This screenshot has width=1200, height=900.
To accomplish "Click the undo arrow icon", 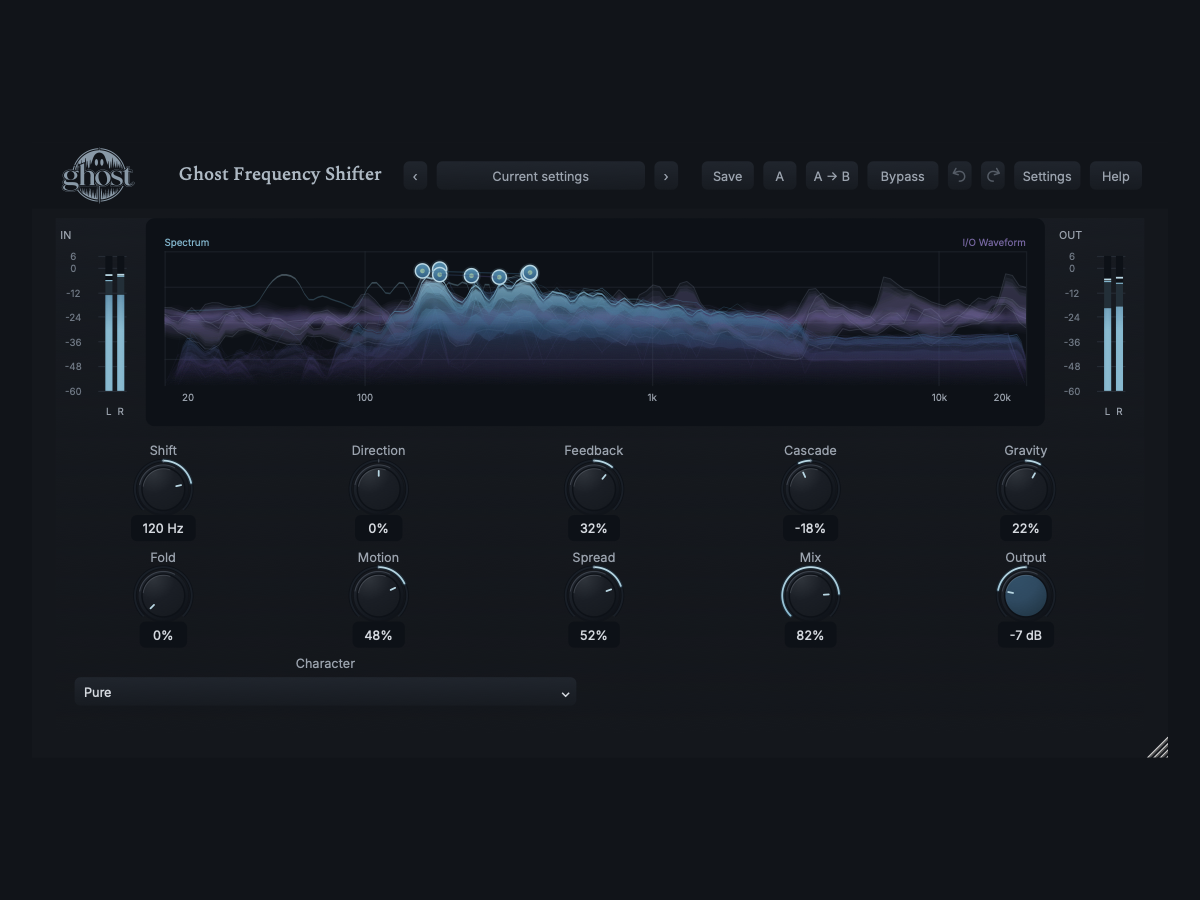I will pos(959,176).
